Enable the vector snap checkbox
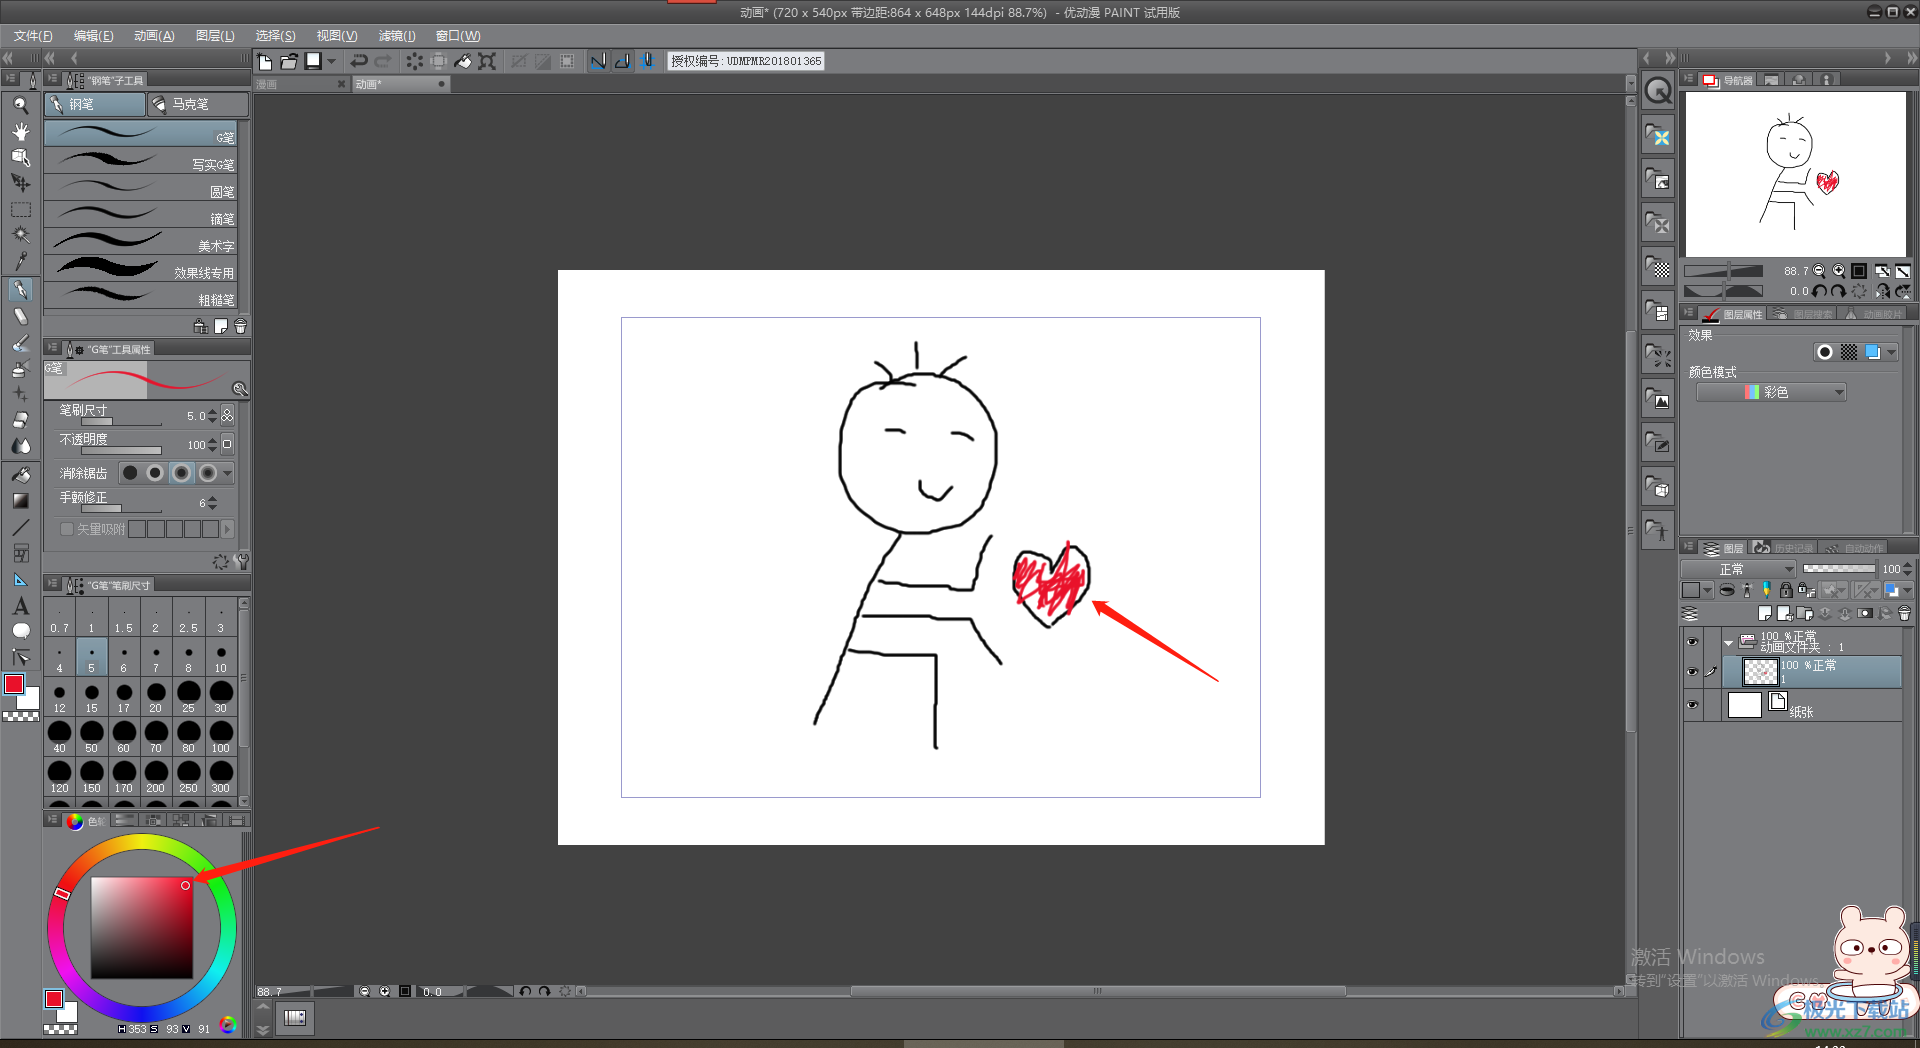The width and height of the screenshot is (1920, 1048). click(x=67, y=529)
